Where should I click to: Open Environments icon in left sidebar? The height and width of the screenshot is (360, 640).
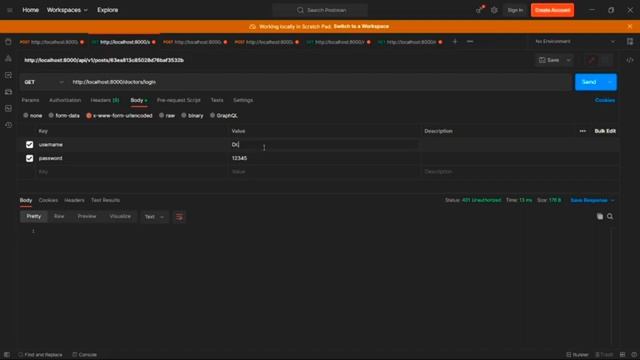[x=8, y=75]
